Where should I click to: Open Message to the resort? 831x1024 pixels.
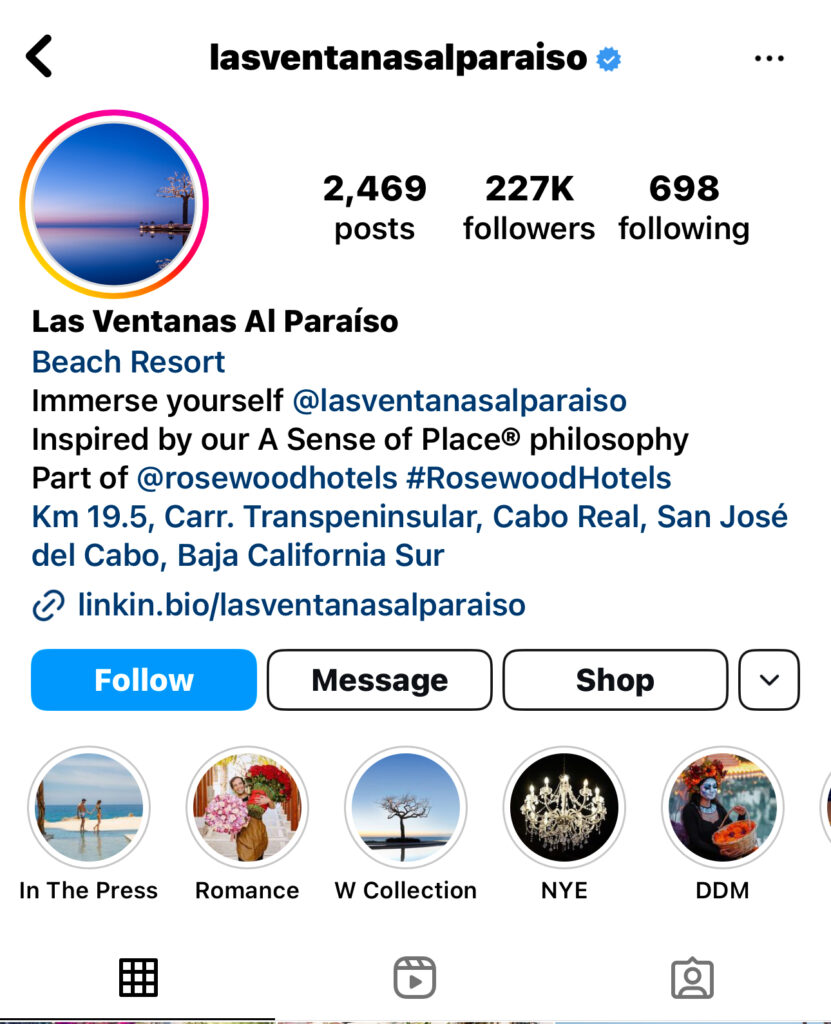pyautogui.click(x=380, y=680)
